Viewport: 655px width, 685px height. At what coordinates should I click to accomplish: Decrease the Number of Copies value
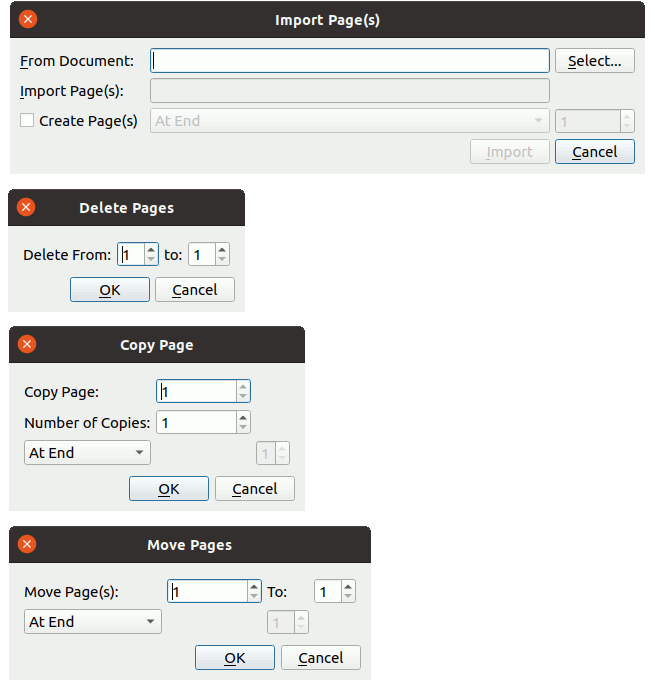point(243,428)
